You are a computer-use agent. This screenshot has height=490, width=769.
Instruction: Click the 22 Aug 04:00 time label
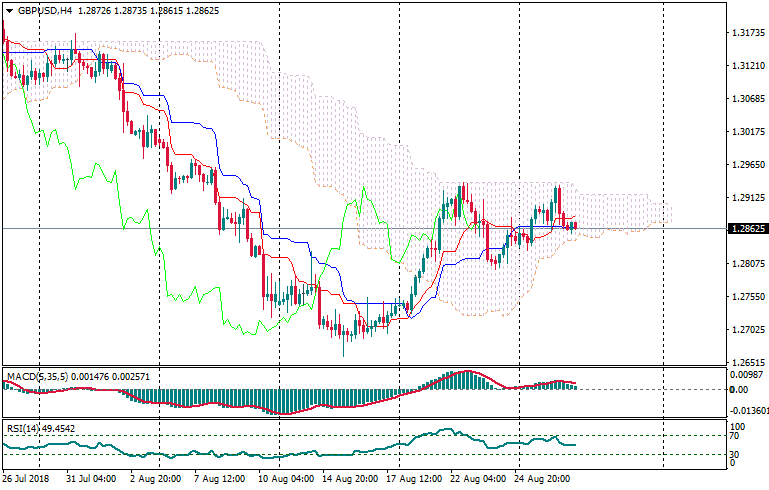coord(480,480)
